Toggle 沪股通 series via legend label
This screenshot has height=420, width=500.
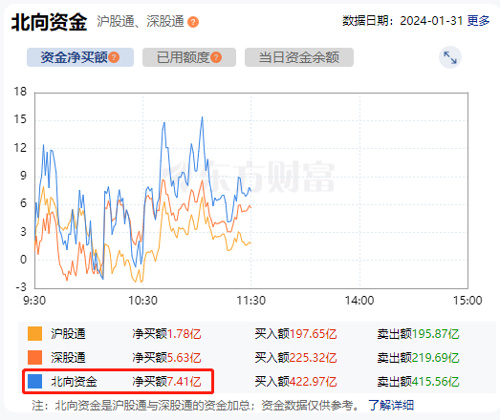point(68,334)
